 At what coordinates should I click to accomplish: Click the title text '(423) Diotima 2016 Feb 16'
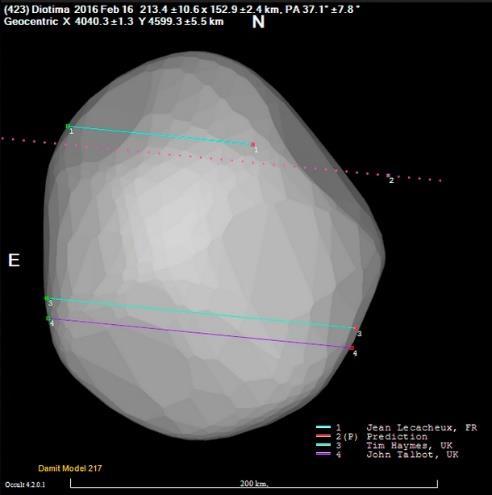point(68,9)
